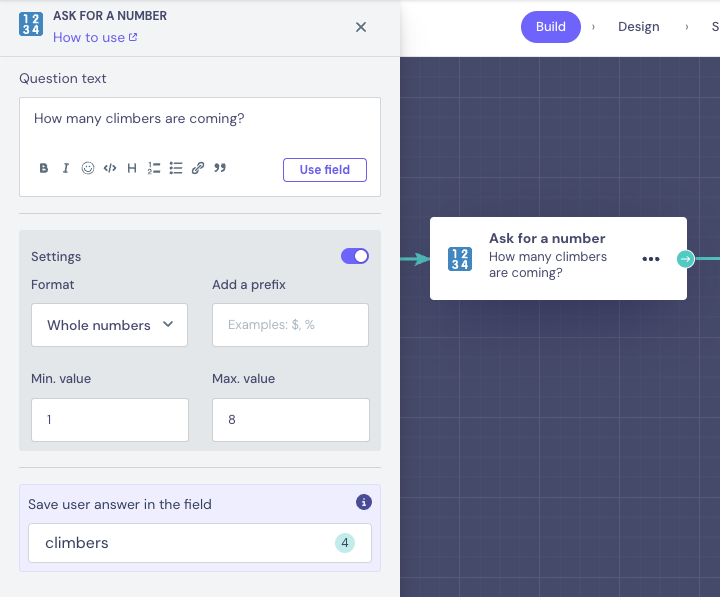The height and width of the screenshot is (597, 720).
Task: Open the three-dot menu on the node
Action: [x=651, y=259]
